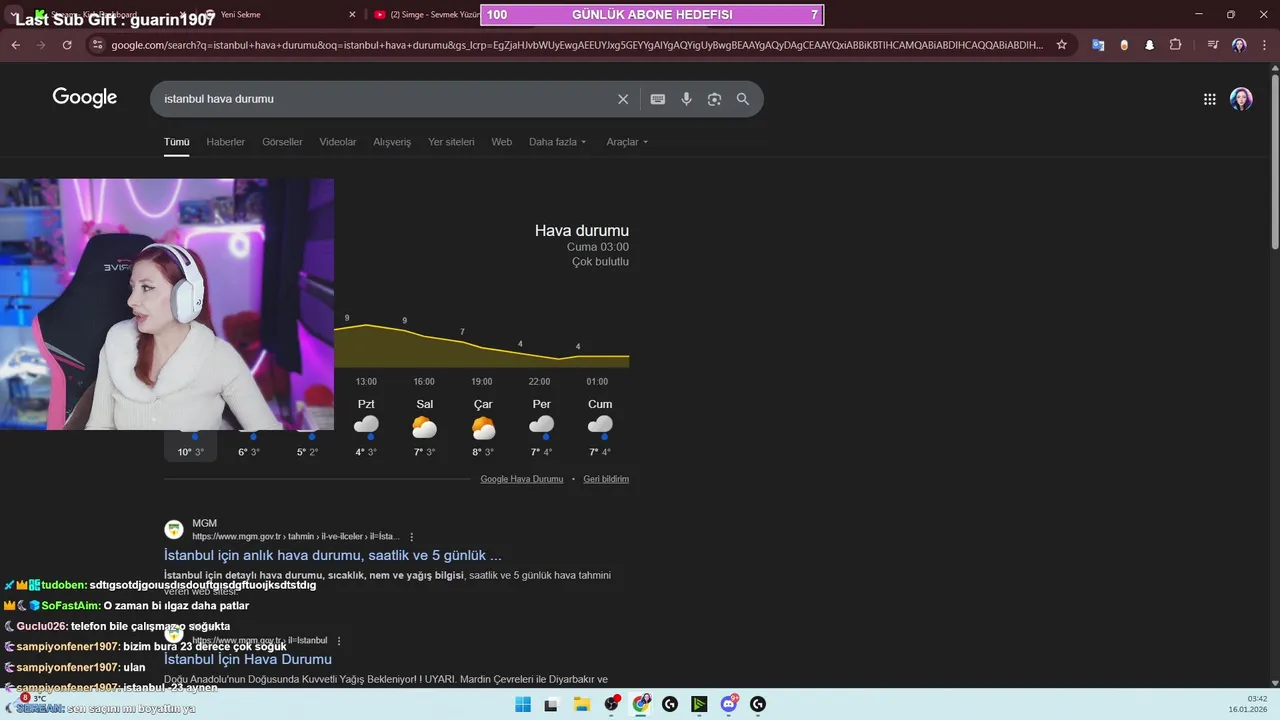Viewport: 1280px width, 720px height.
Task: Switch to the Videolar tab
Action: click(338, 142)
